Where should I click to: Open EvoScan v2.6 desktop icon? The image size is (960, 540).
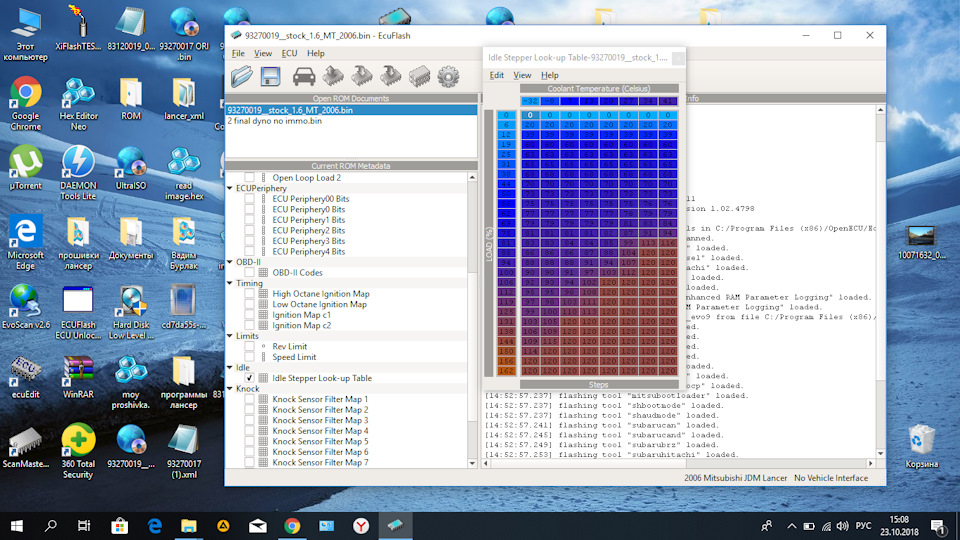26,307
